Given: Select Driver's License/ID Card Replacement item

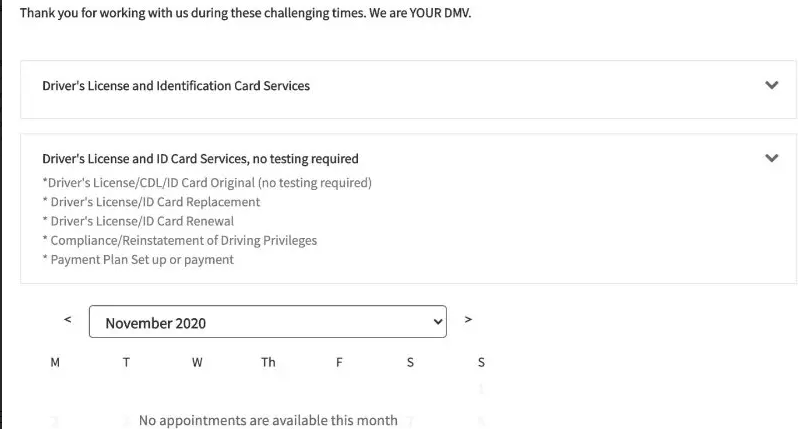Looking at the screenshot, I should (x=151, y=202).
